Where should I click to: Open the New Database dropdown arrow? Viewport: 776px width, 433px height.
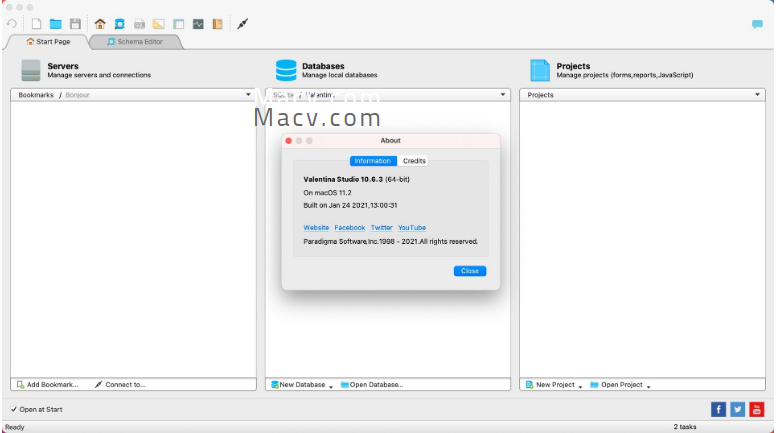331,386
